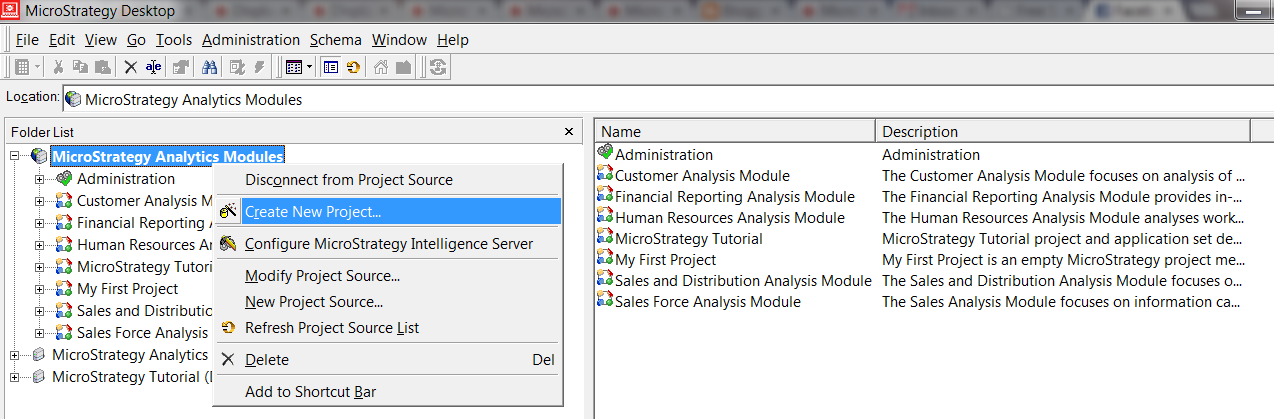Select My First Project in the tree
Image resolution: width=1274 pixels, height=419 pixels.
(127, 289)
